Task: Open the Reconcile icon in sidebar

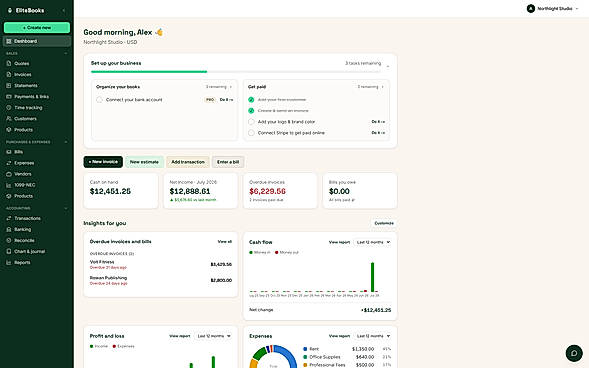Action: click(x=9, y=240)
